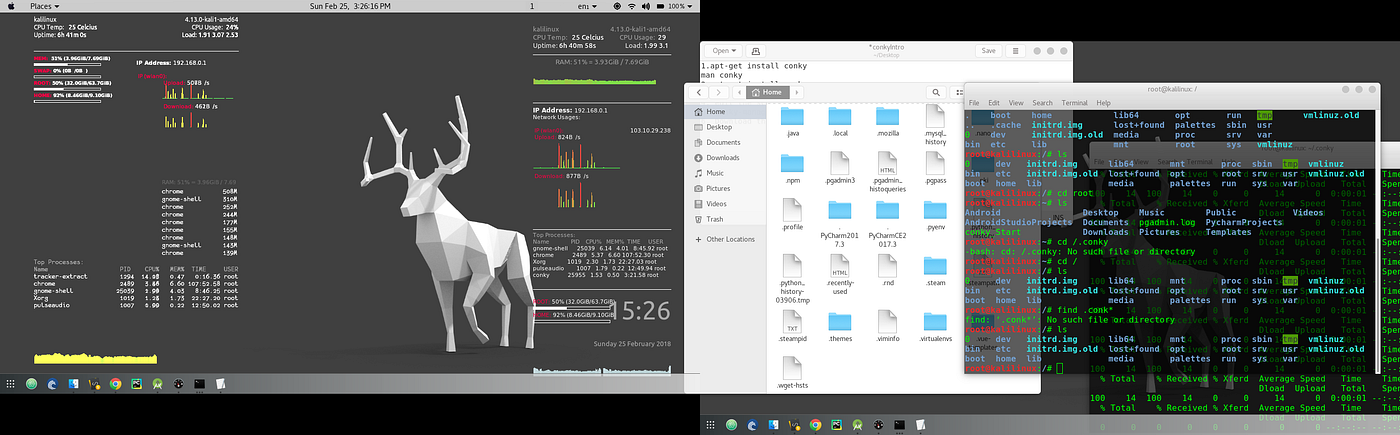Select the PyCharmCE2017.3 folder

(x=887, y=222)
